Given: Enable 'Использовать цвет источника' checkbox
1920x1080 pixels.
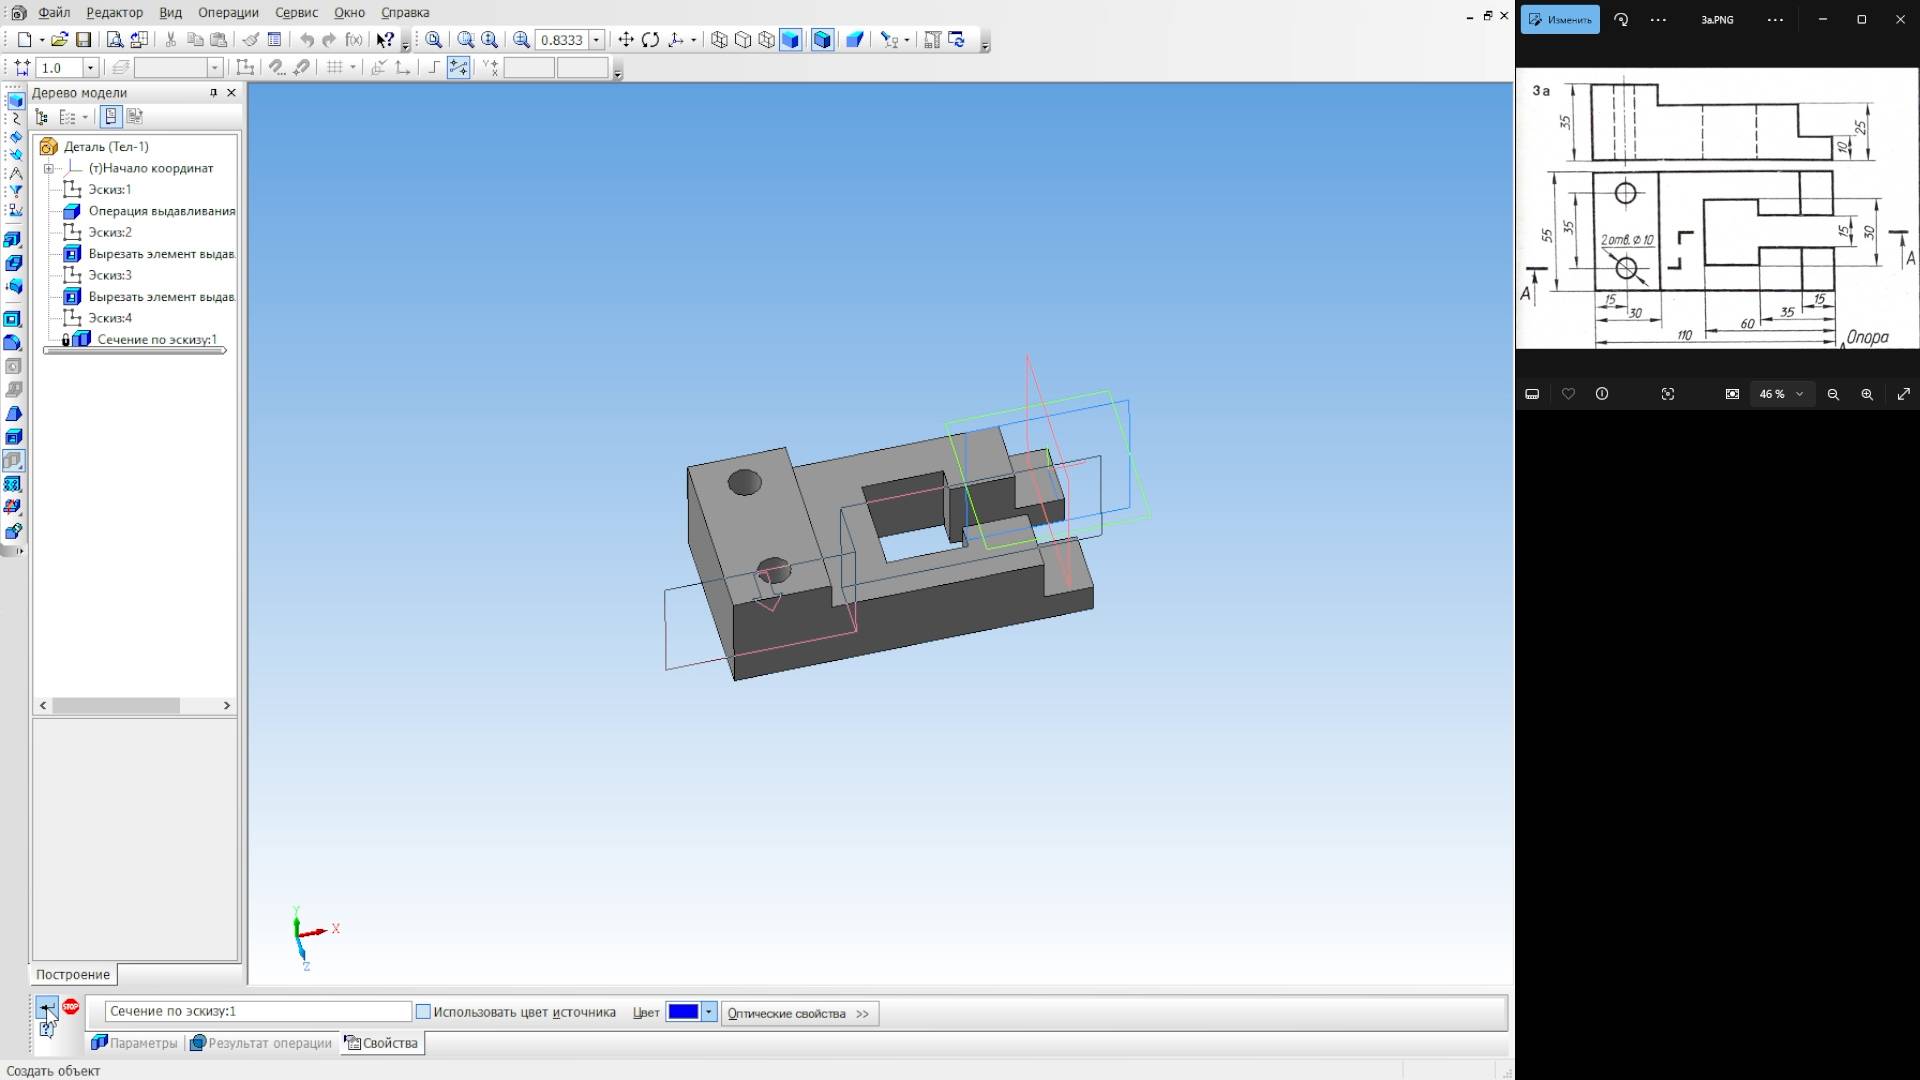Looking at the screenshot, I should click(x=423, y=1012).
